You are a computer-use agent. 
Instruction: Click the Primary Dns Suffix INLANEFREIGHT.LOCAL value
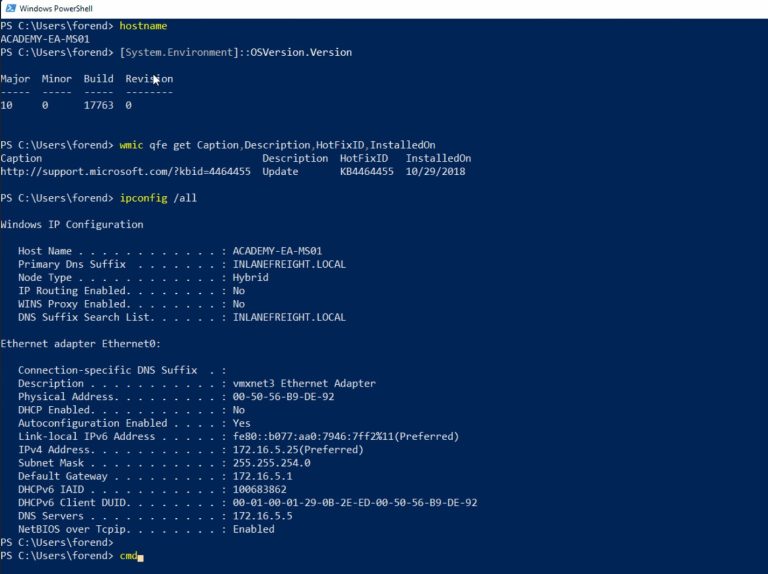tap(289, 264)
